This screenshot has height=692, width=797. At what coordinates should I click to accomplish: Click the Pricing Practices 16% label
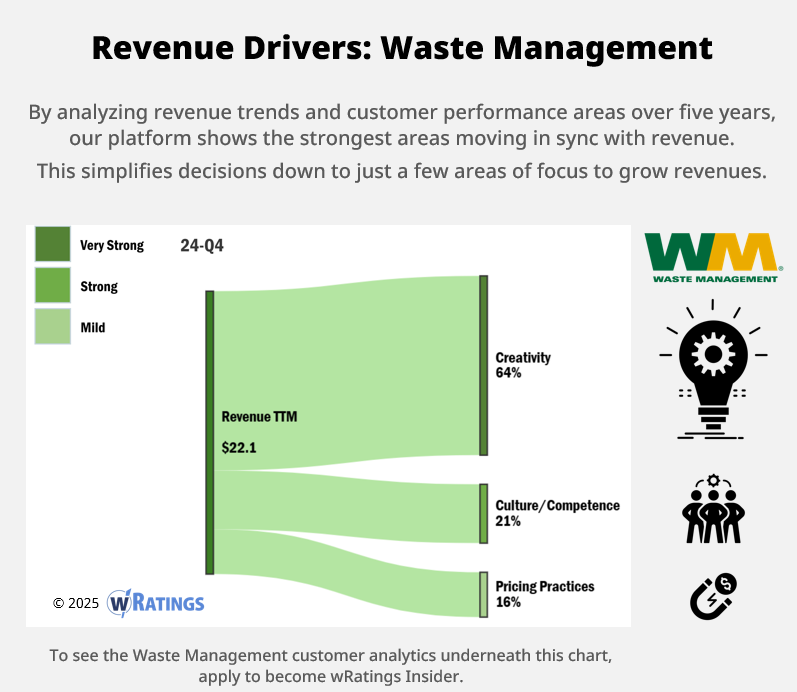coord(545,594)
